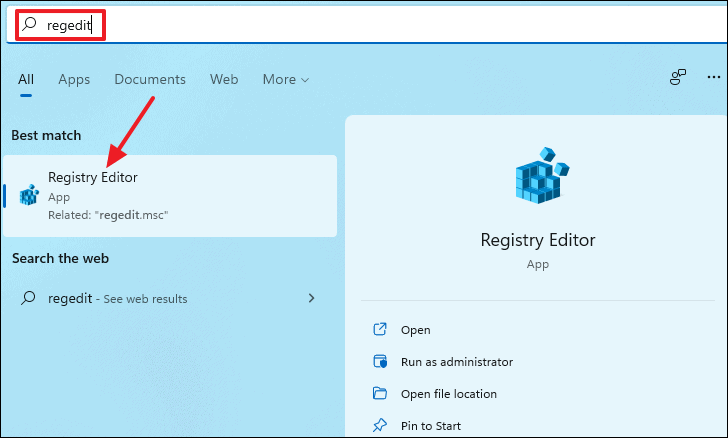
Task: Choose Pin to Start
Action: [431, 426]
